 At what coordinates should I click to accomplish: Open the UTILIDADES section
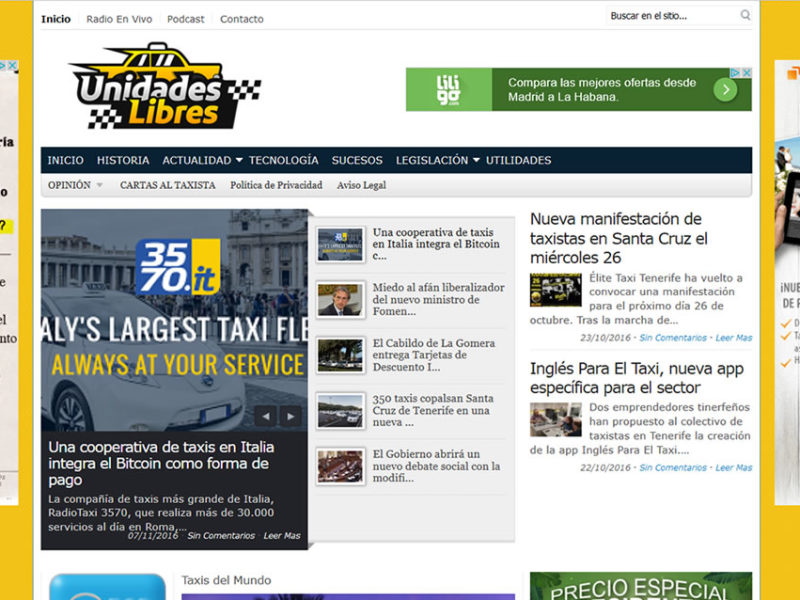pos(518,160)
